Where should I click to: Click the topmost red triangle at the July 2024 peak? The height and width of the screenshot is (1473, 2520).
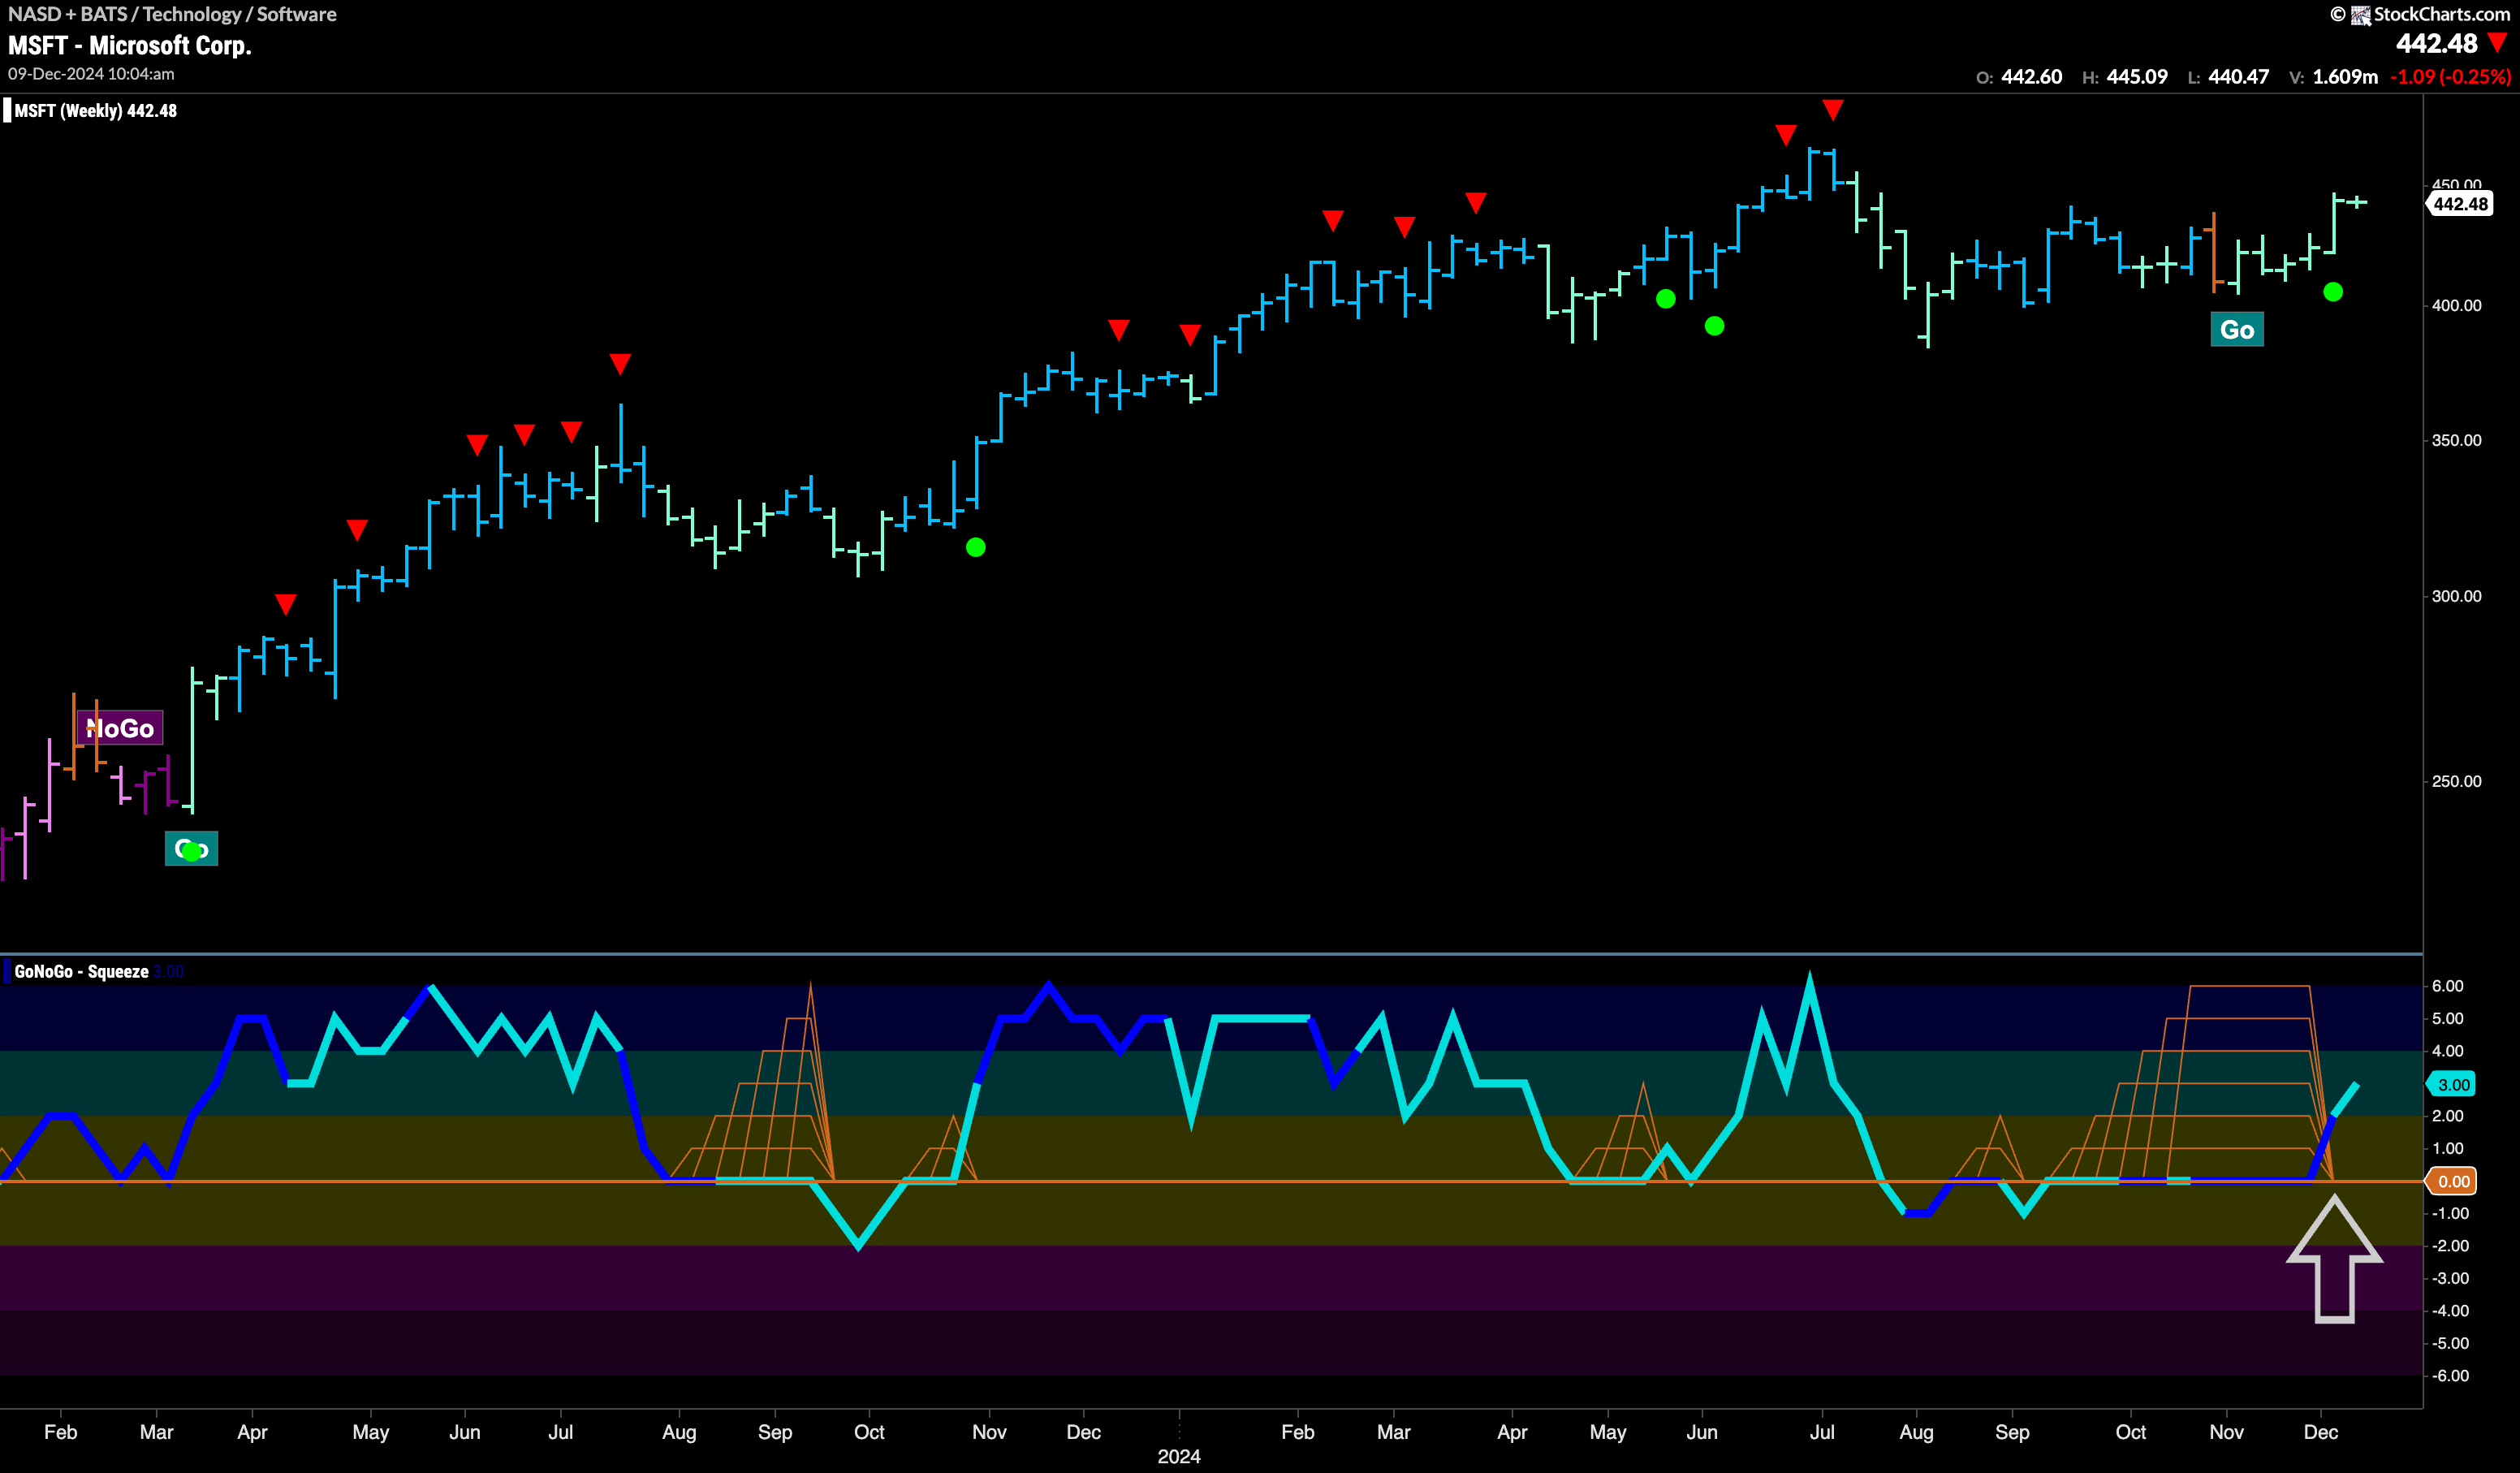(1832, 110)
